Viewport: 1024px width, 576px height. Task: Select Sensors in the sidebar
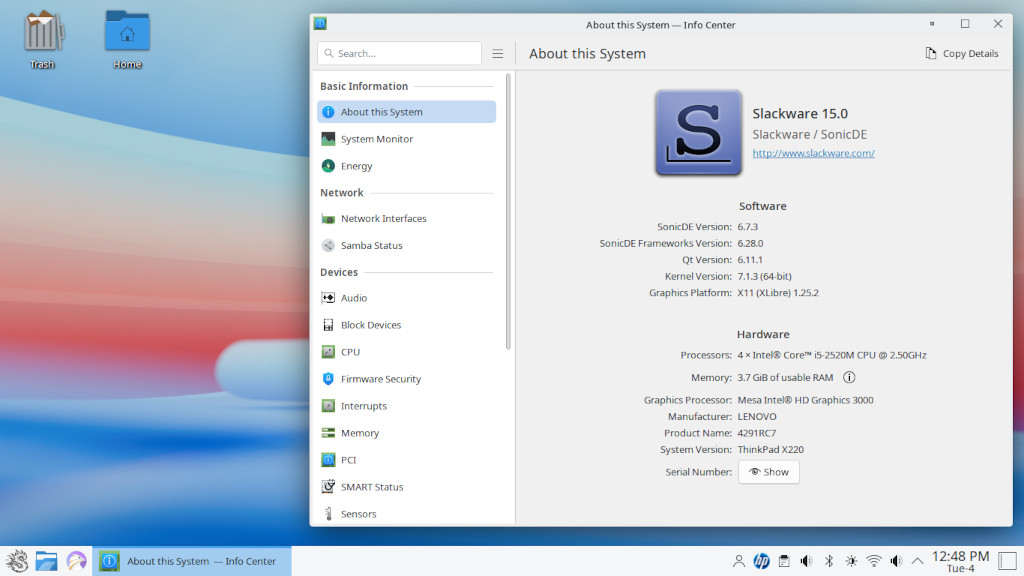tap(406, 514)
